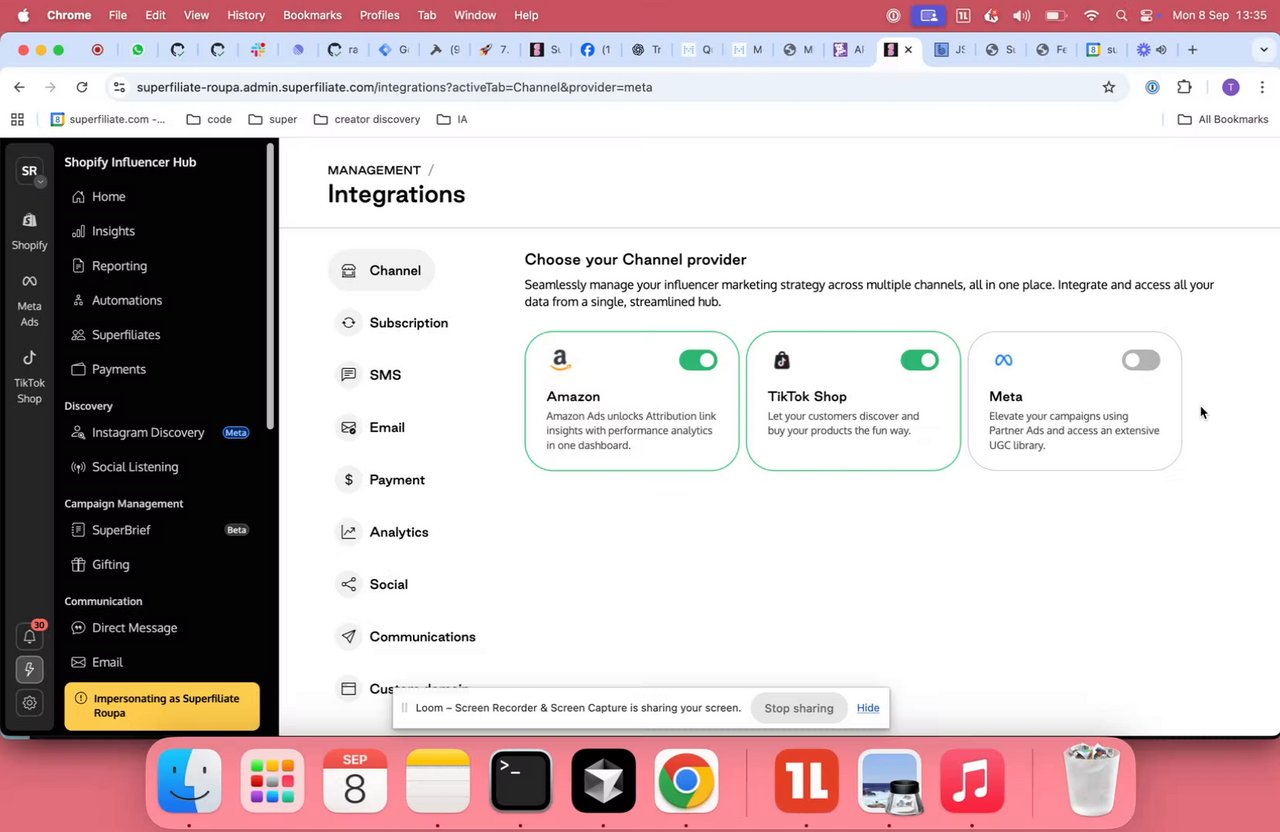Open TikTok Shop in the left rail
This screenshot has width=1280, height=832.
coord(29,376)
